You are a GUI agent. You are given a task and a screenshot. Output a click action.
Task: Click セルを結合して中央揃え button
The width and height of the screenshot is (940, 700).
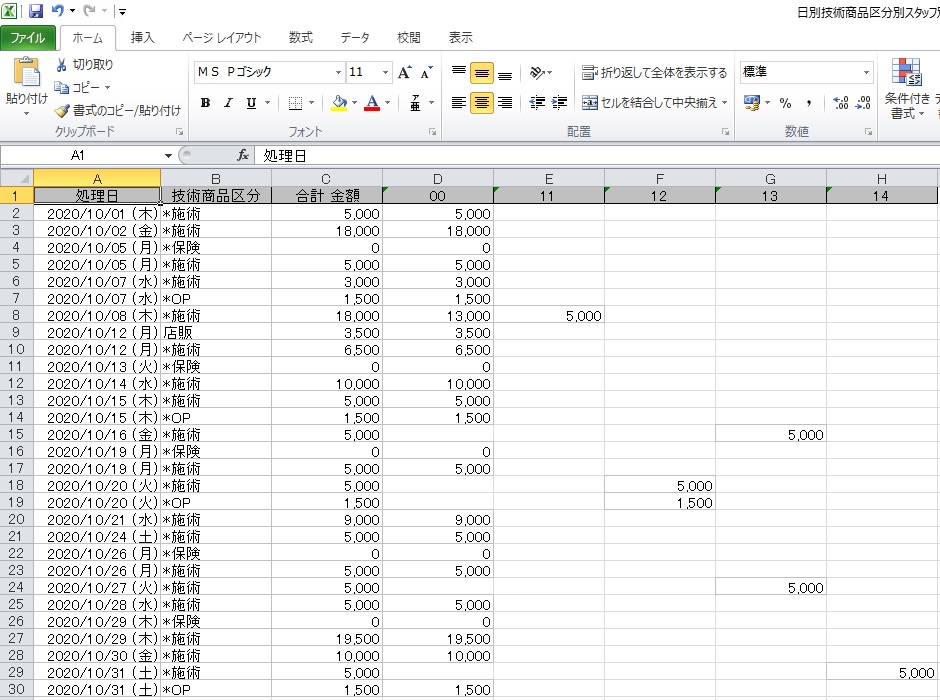pos(650,103)
